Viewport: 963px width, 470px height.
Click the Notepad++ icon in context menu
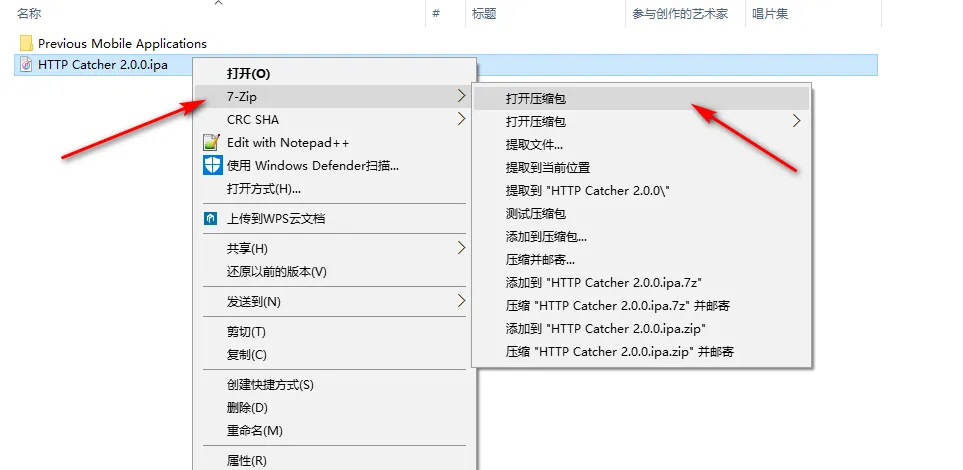click(212, 143)
